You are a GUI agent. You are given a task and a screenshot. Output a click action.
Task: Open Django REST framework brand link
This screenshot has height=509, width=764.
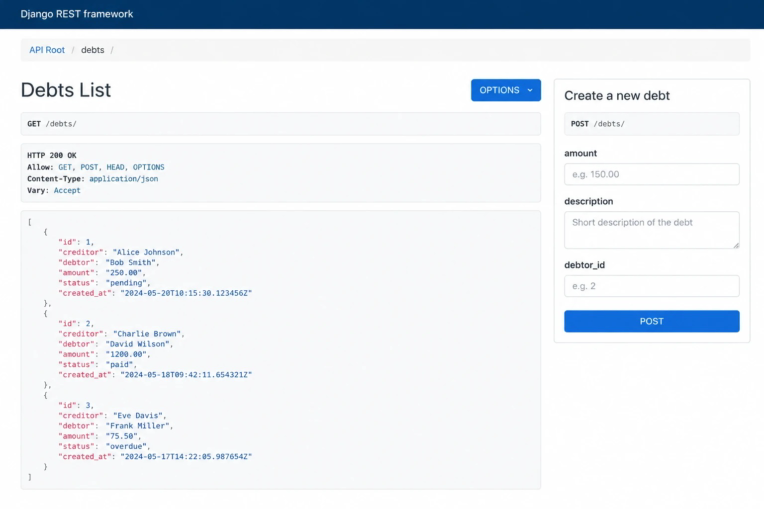(76, 14)
